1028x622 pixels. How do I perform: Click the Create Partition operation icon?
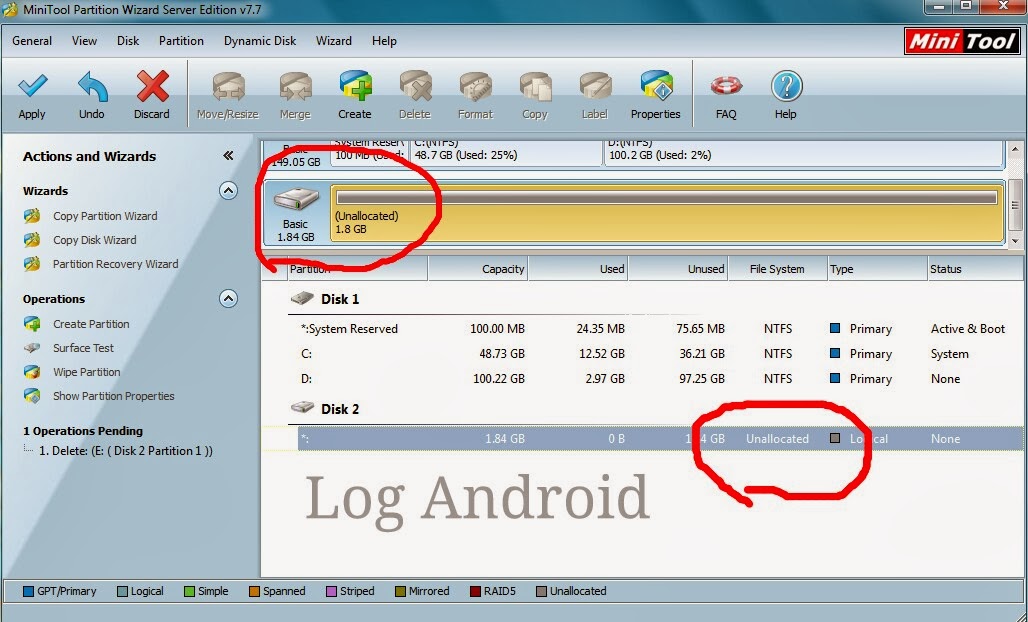[31, 324]
